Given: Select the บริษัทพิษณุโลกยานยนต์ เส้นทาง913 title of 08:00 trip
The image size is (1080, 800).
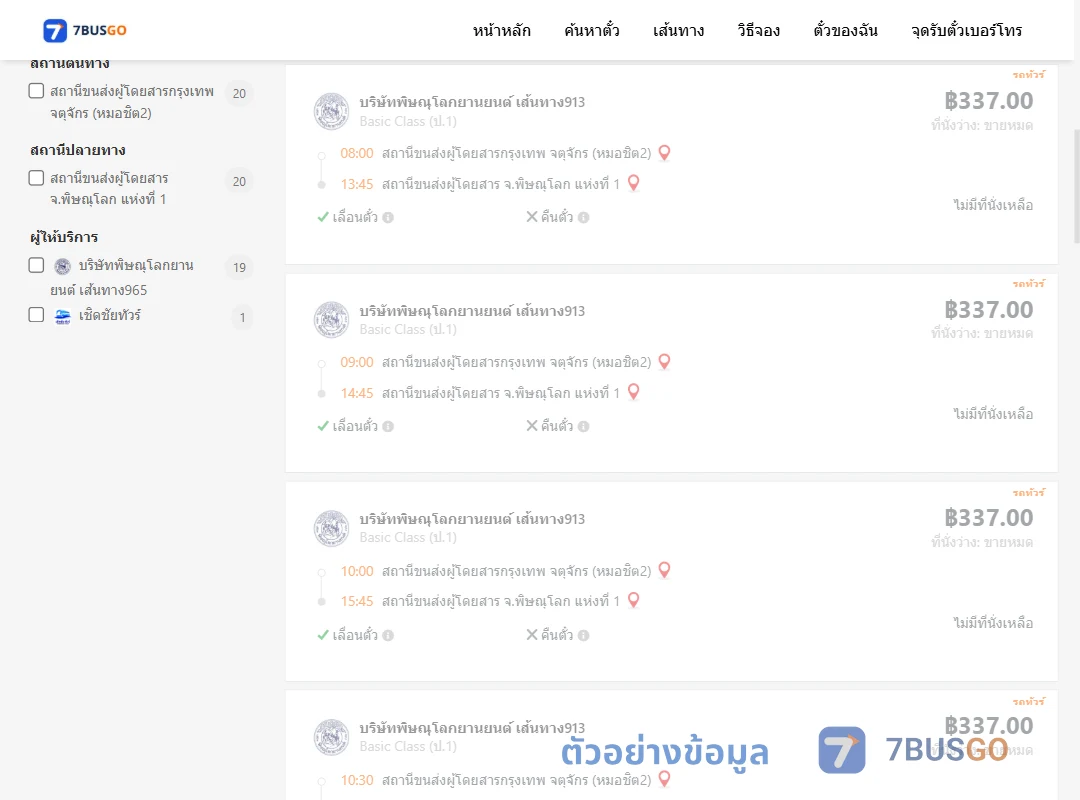Looking at the screenshot, I should 472,102.
